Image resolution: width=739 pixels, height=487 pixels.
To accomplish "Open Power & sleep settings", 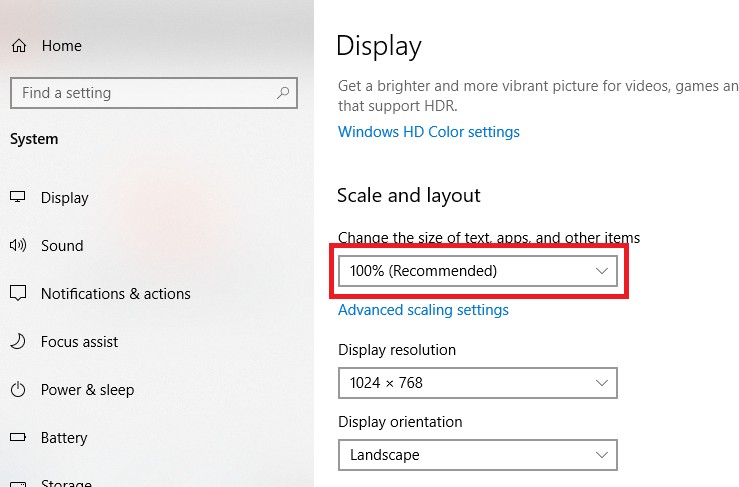I will coord(88,390).
